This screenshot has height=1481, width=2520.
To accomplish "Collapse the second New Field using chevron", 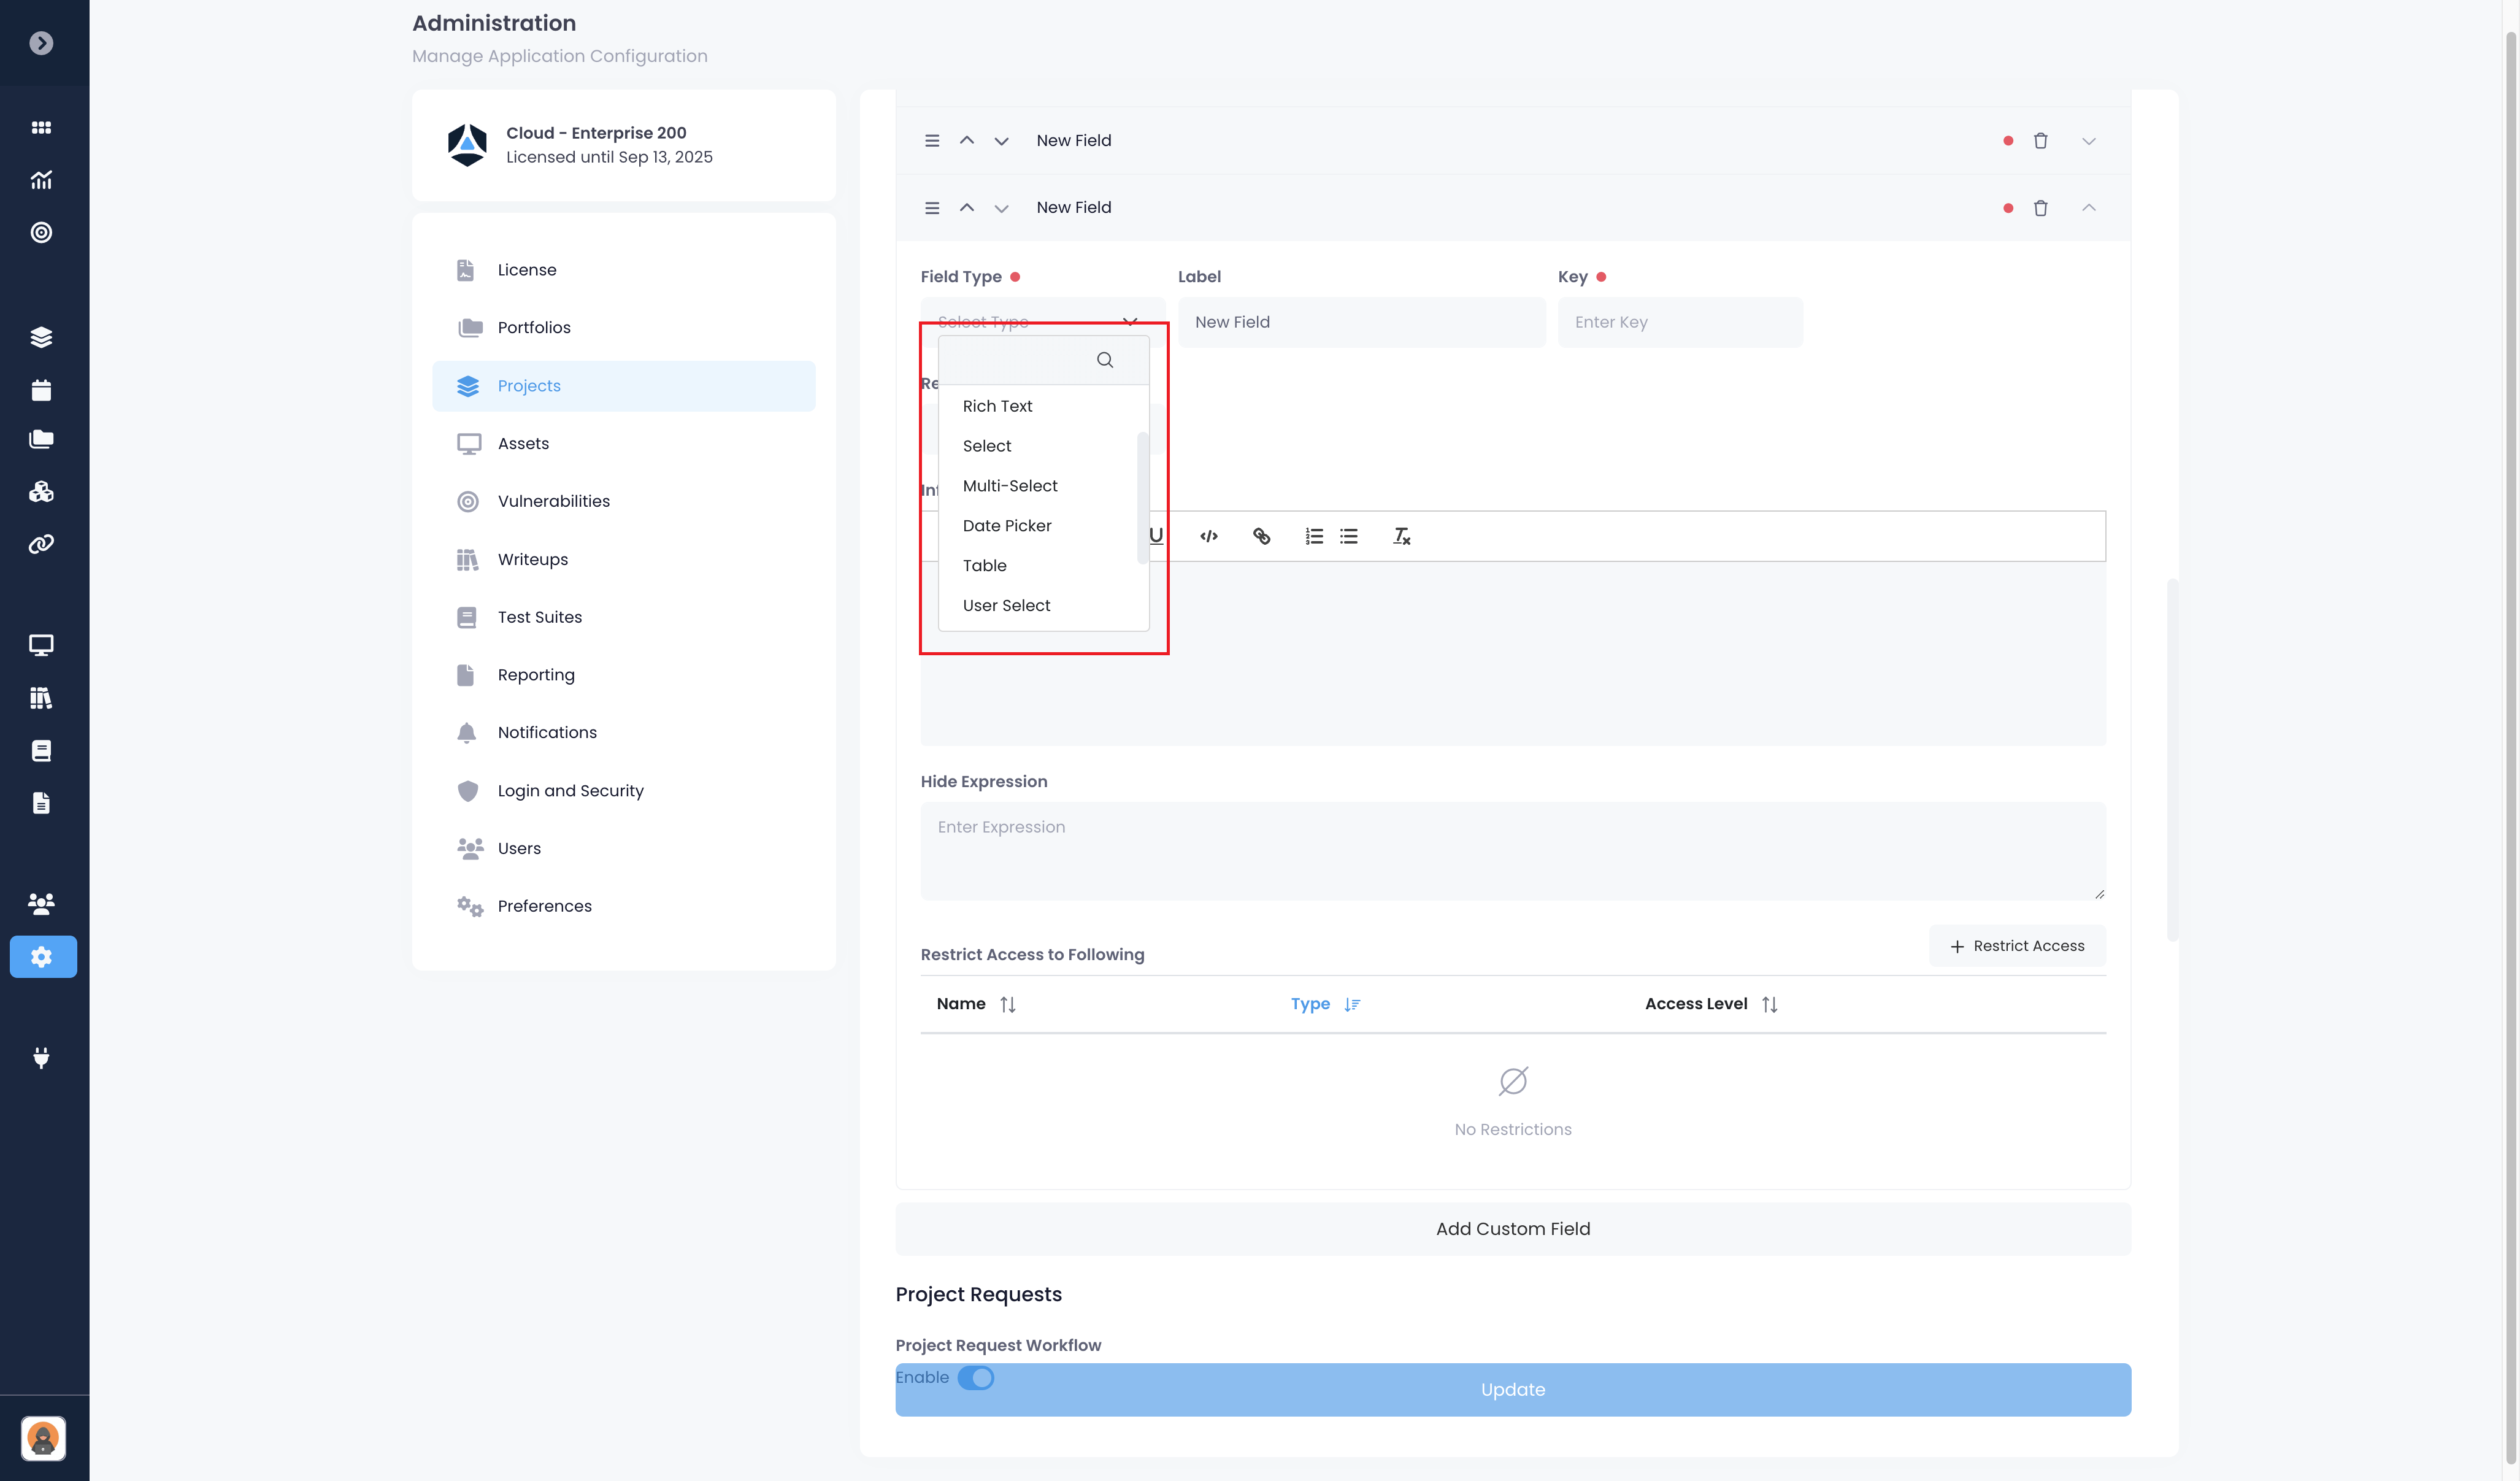I will [x=2088, y=208].
